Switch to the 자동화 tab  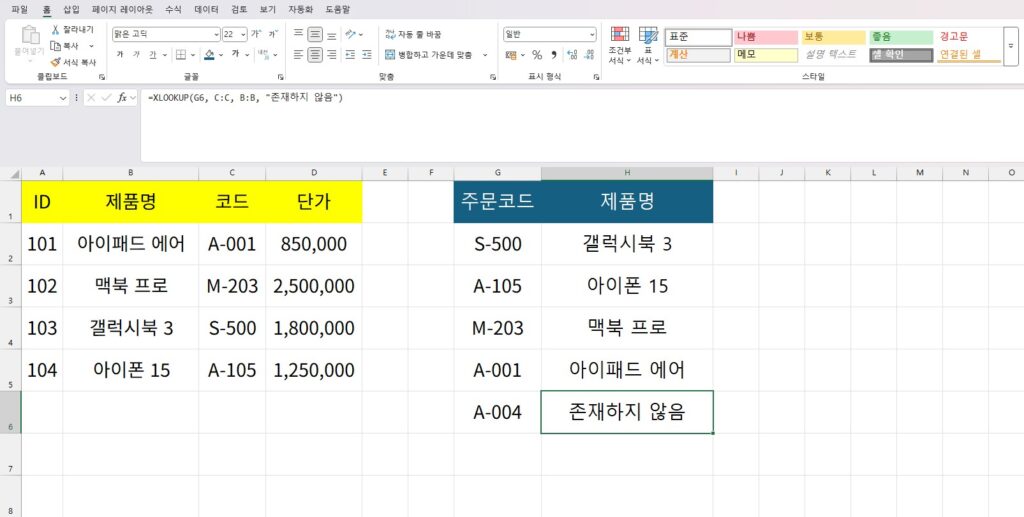(x=301, y=10)
